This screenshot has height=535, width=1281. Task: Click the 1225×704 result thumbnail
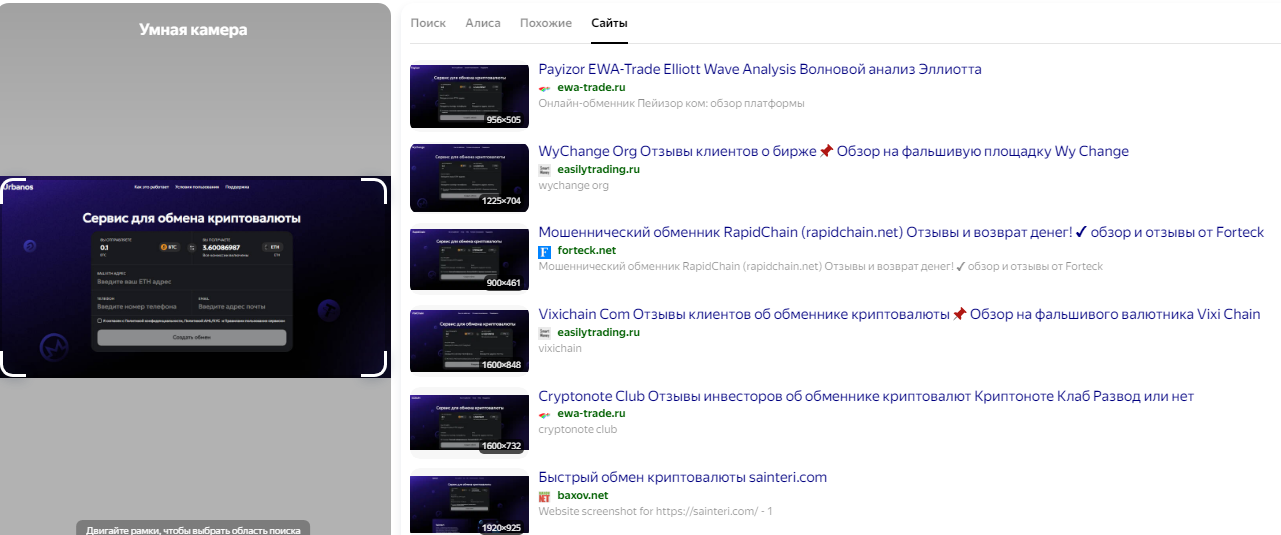pos(469,176)
